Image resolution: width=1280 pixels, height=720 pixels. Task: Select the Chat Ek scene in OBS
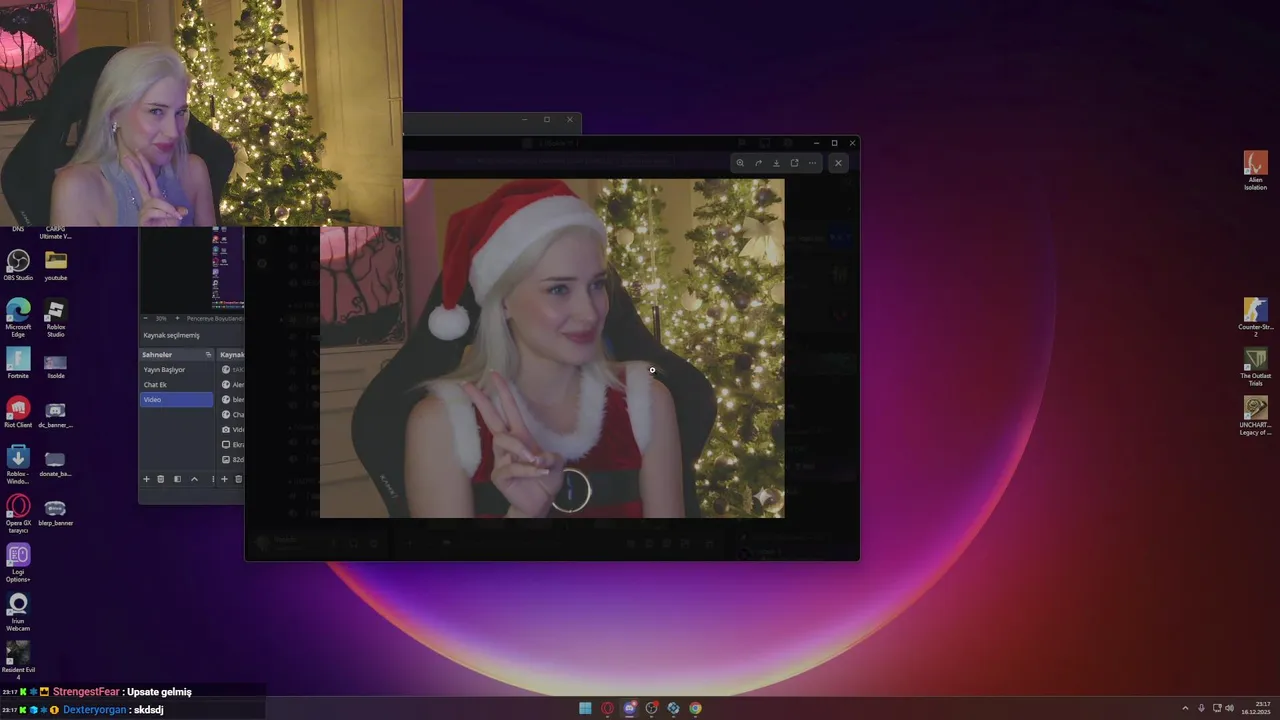[x=176, y=385]
